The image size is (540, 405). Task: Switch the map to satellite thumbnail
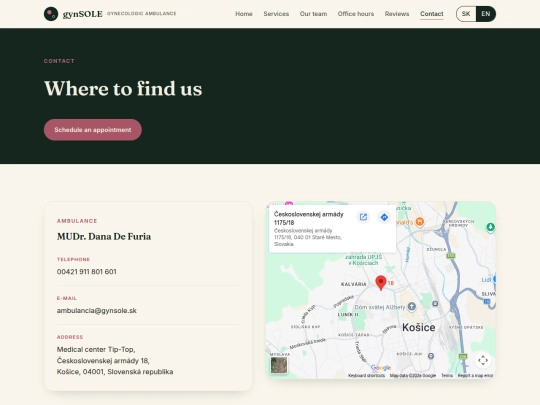279,365
